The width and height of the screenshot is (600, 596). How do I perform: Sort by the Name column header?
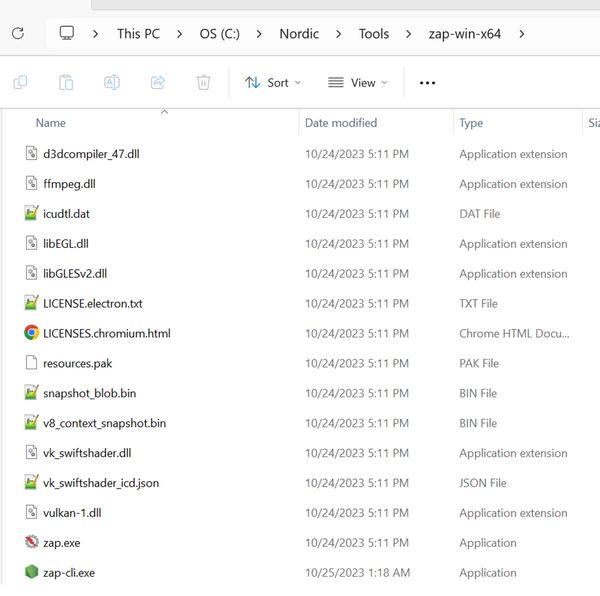[x=51, y=123]
